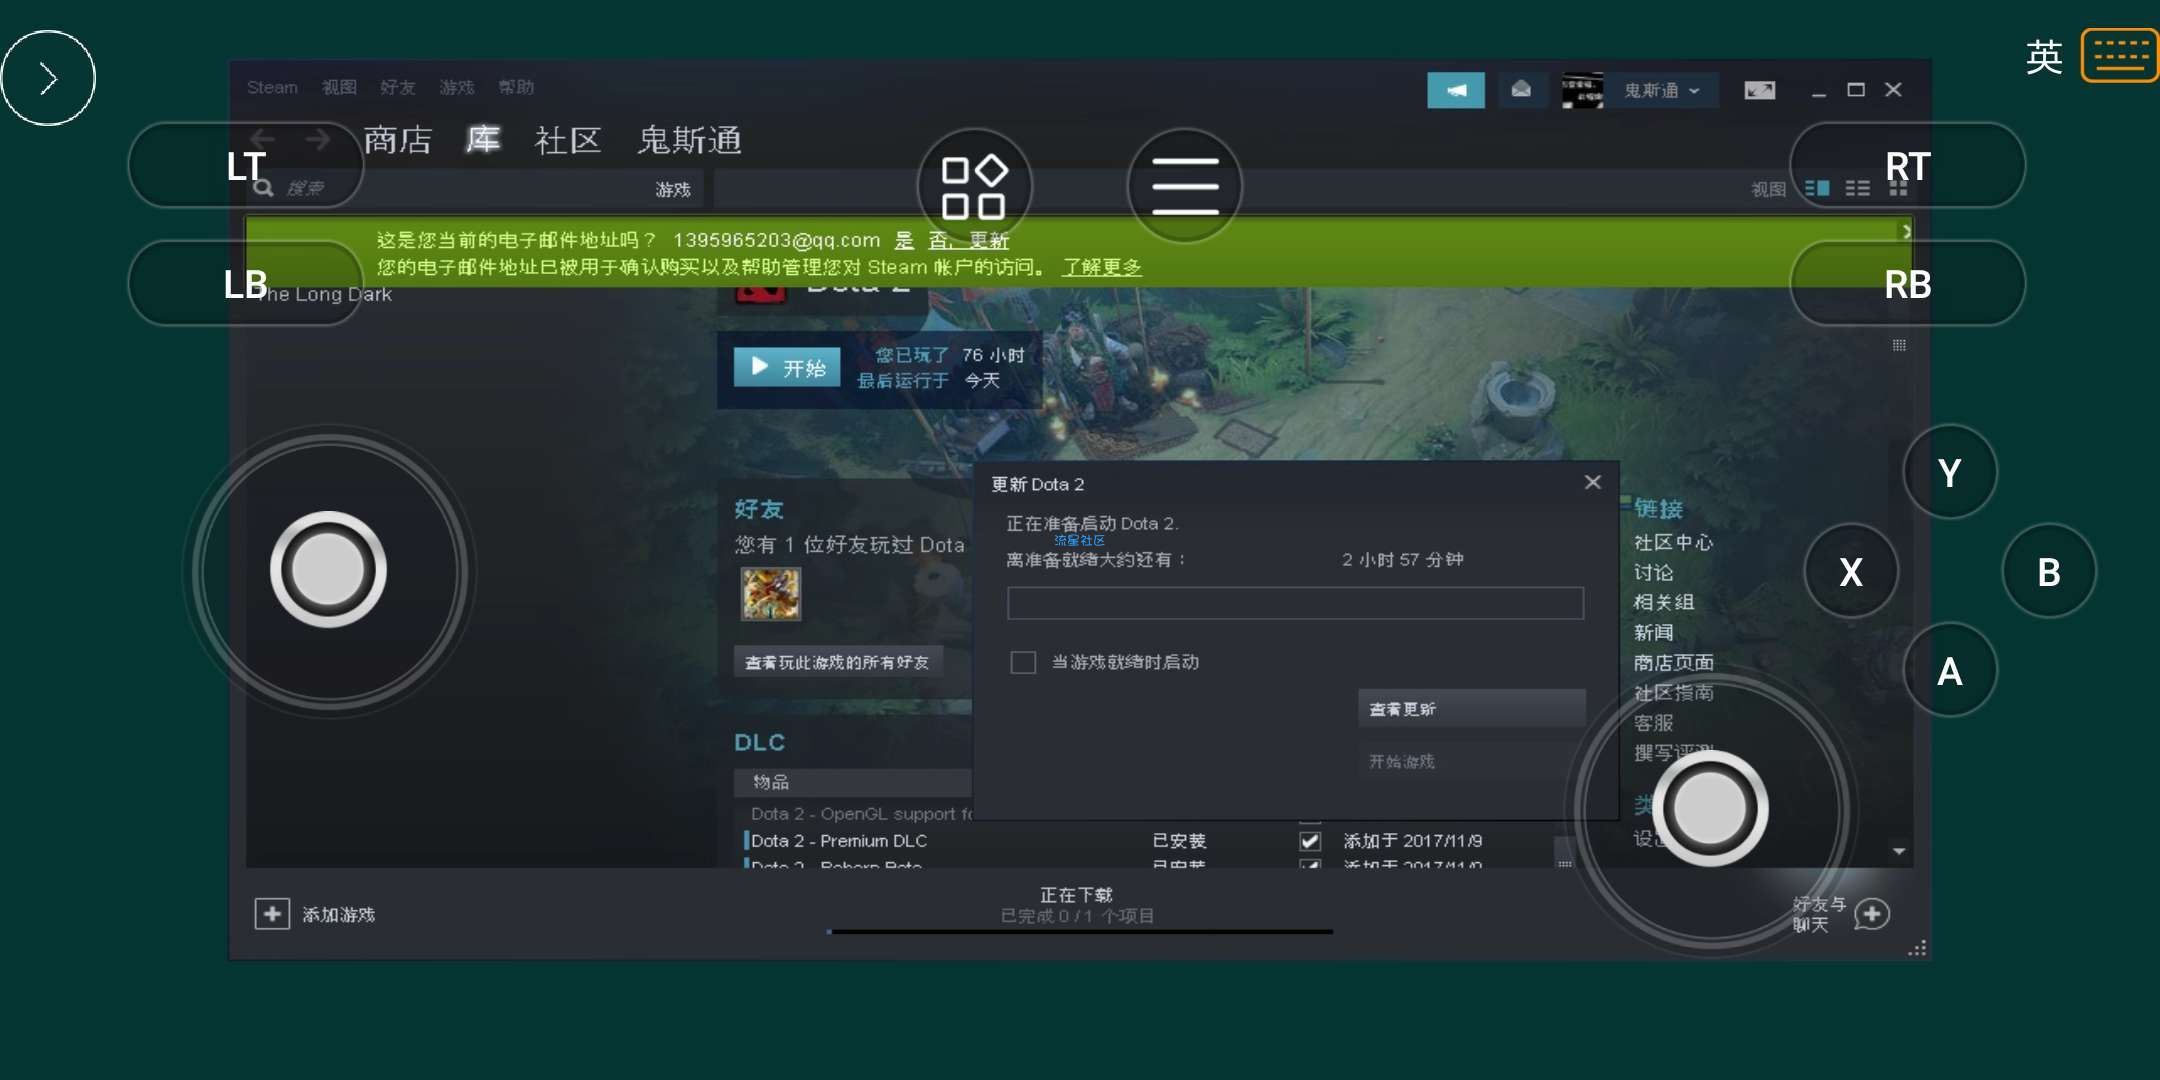The width and height of the screenshot is (2160, 1080).
Task: Toggle Dota 2 - Premium DLC checkbox
Action: point(1310,841)
